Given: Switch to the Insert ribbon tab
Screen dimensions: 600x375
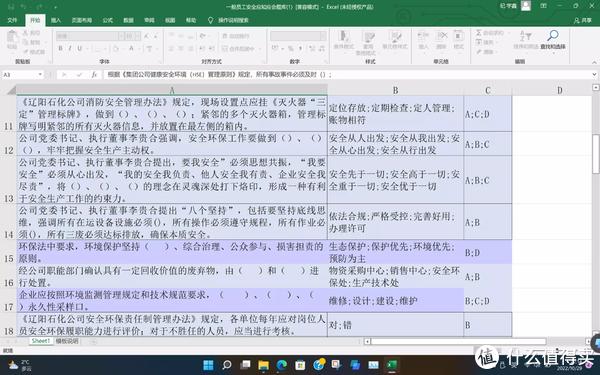Looking at the screenshot, I should pyautogui.click(x=56, y=20).
